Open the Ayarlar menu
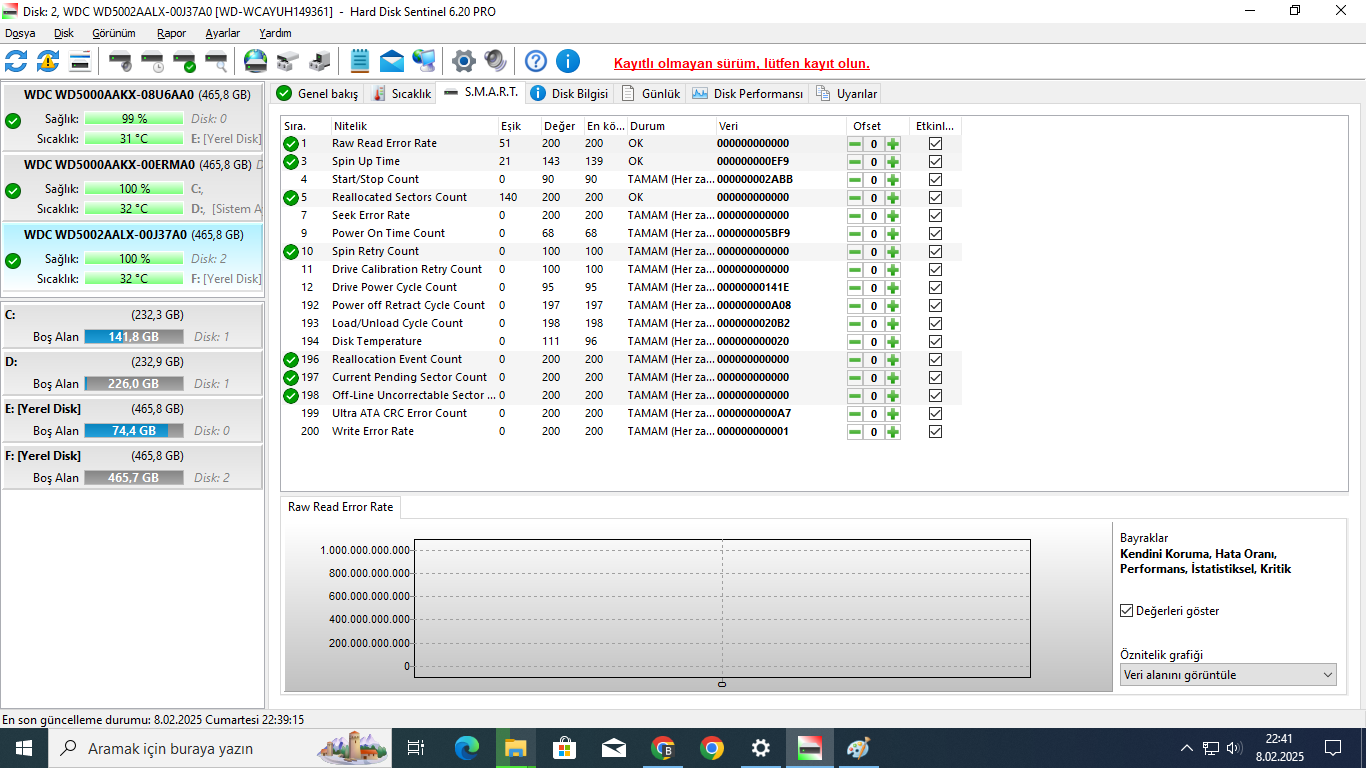1366x768 pixels. (222, 33)
